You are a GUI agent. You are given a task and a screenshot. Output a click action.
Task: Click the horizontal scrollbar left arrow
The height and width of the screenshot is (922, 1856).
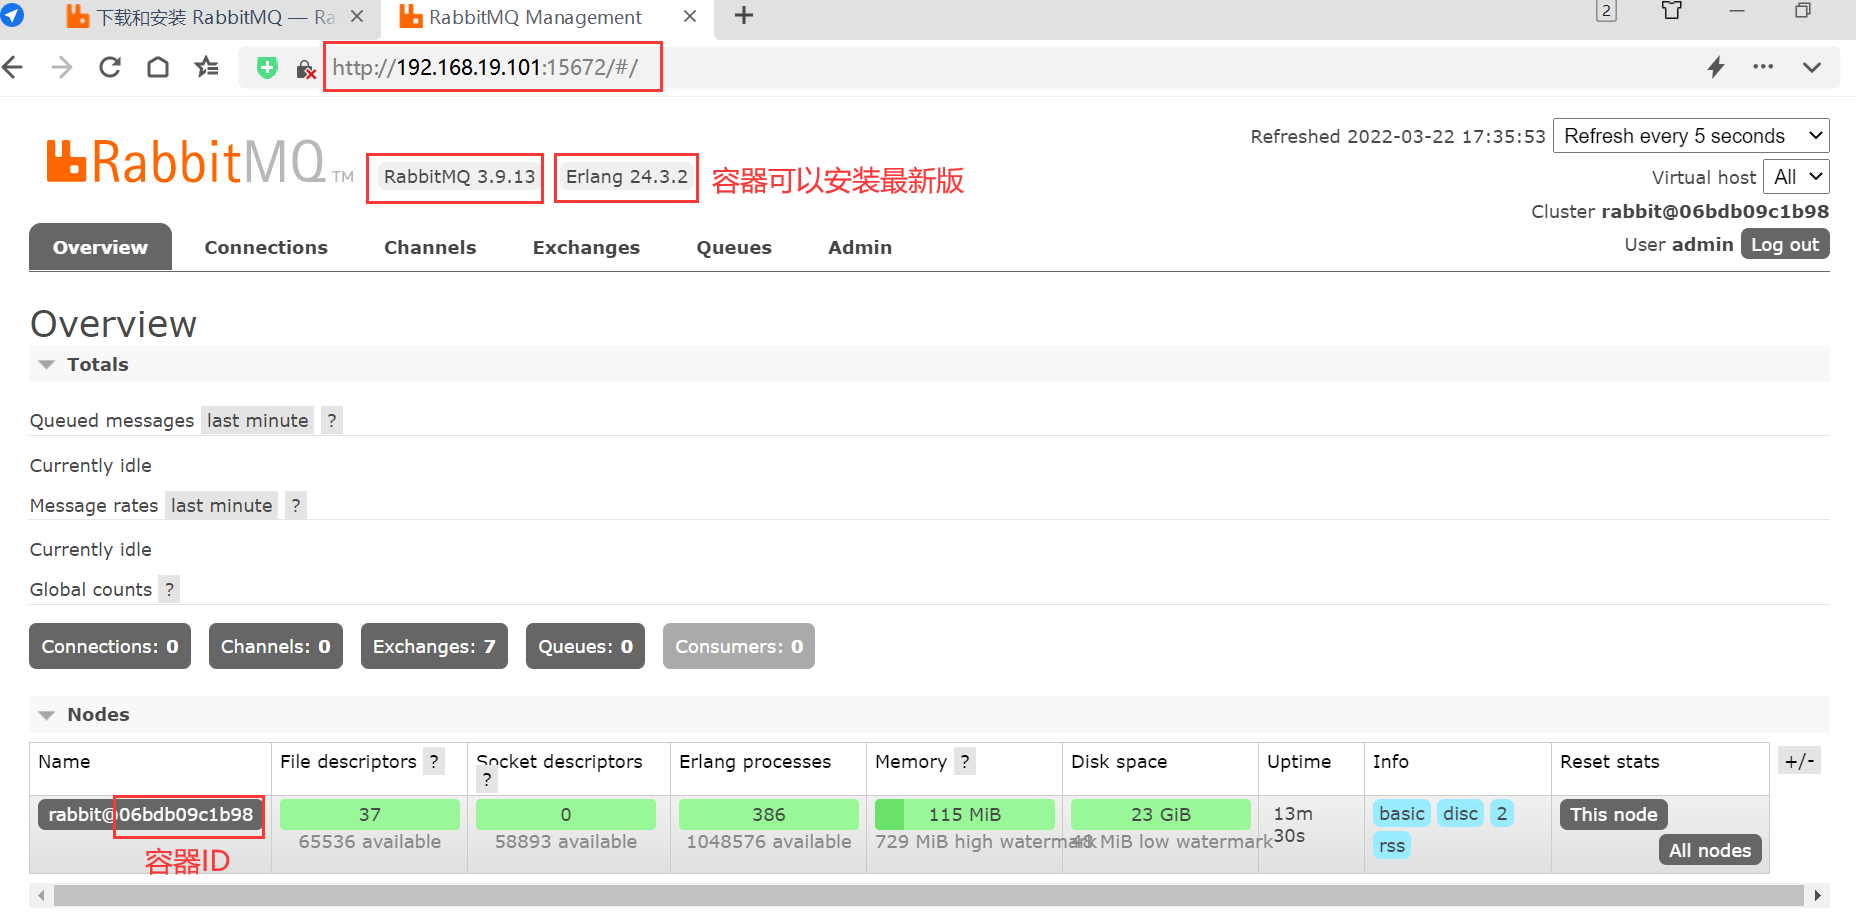tap(41, 895)
